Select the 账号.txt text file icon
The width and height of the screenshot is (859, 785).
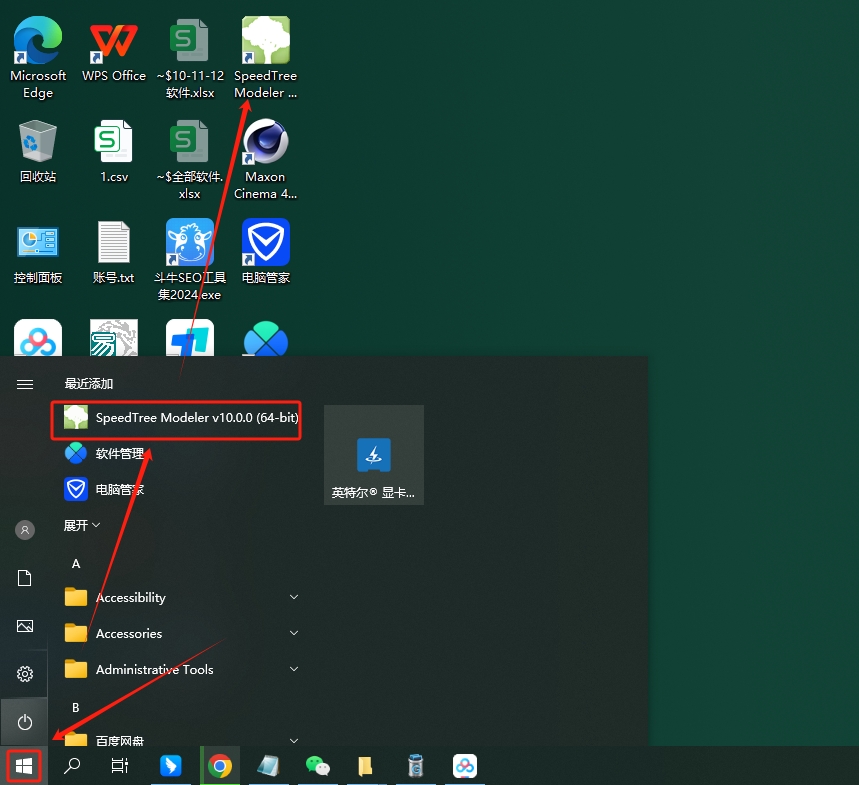tap(114, 253)
